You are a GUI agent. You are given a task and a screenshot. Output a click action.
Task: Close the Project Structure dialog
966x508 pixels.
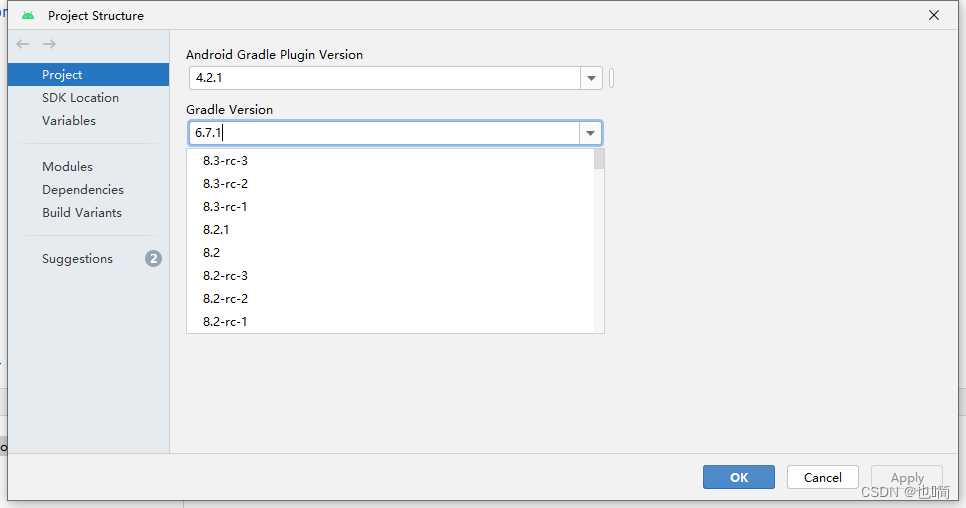(934, 15)
